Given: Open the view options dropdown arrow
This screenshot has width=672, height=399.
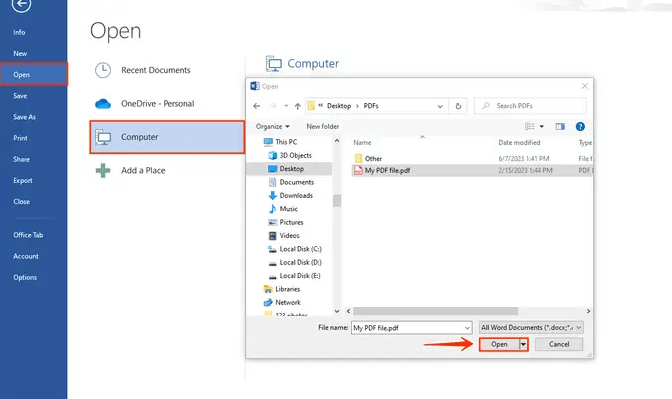Looking at the screenshot, I should tap(542, 126).
